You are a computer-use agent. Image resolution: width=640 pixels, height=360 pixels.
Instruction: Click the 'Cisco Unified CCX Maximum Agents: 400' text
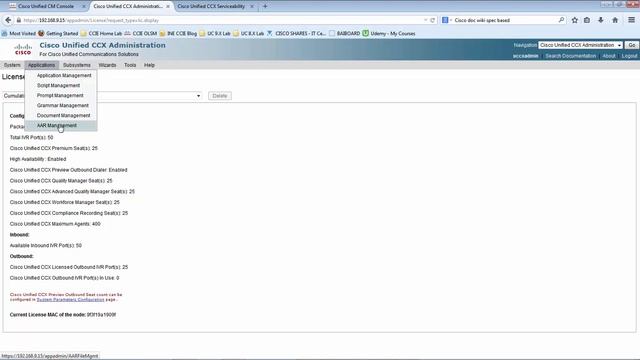(55, 224)
